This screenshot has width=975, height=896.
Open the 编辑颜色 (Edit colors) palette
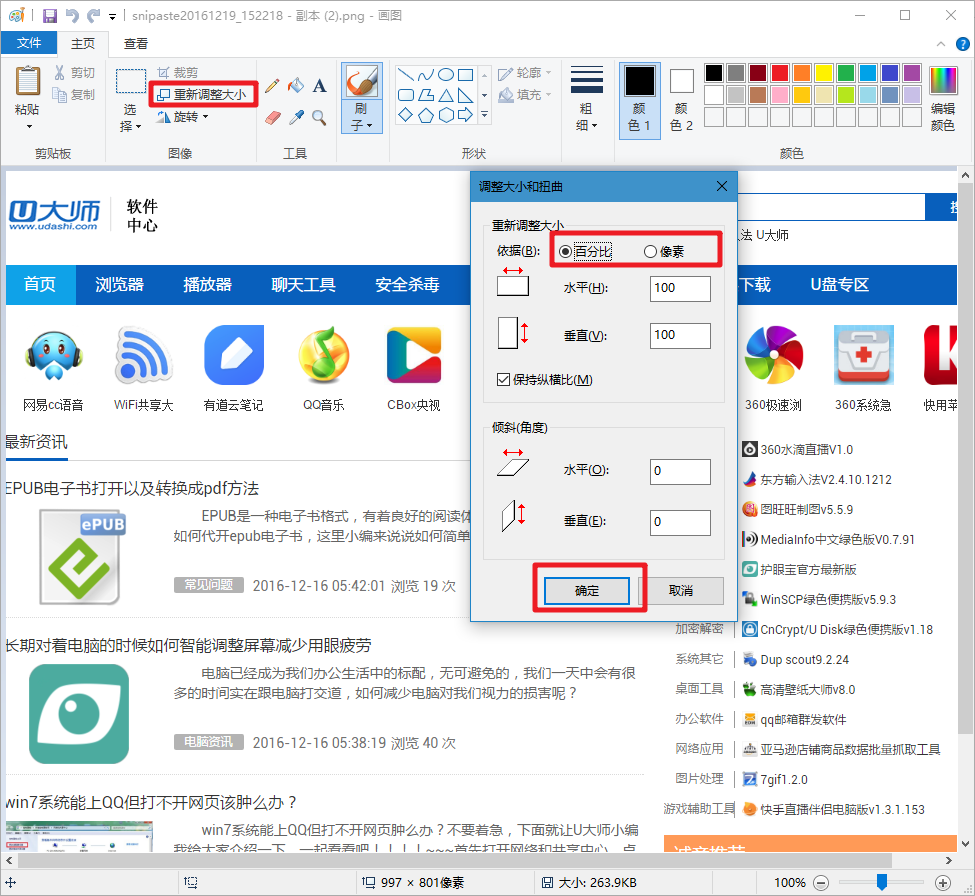pos(942,99)
